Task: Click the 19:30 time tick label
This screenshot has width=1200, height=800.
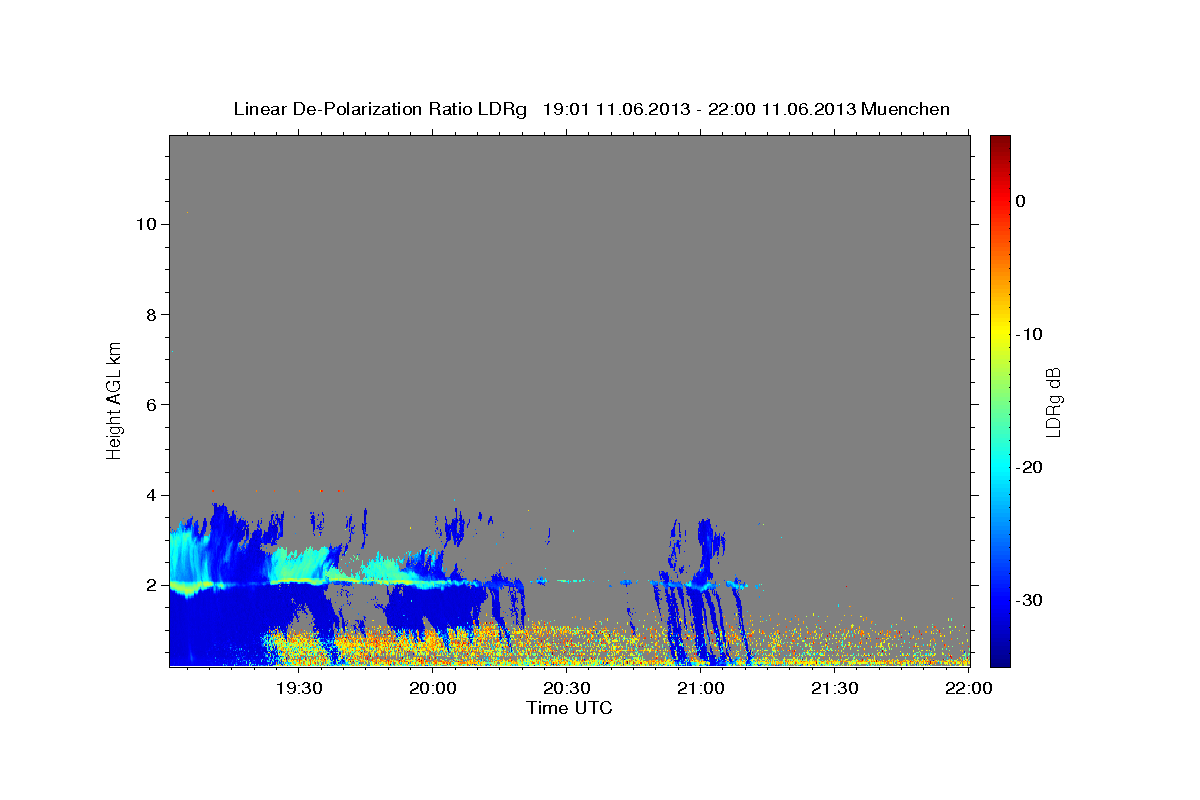Action: pos(298,688)
